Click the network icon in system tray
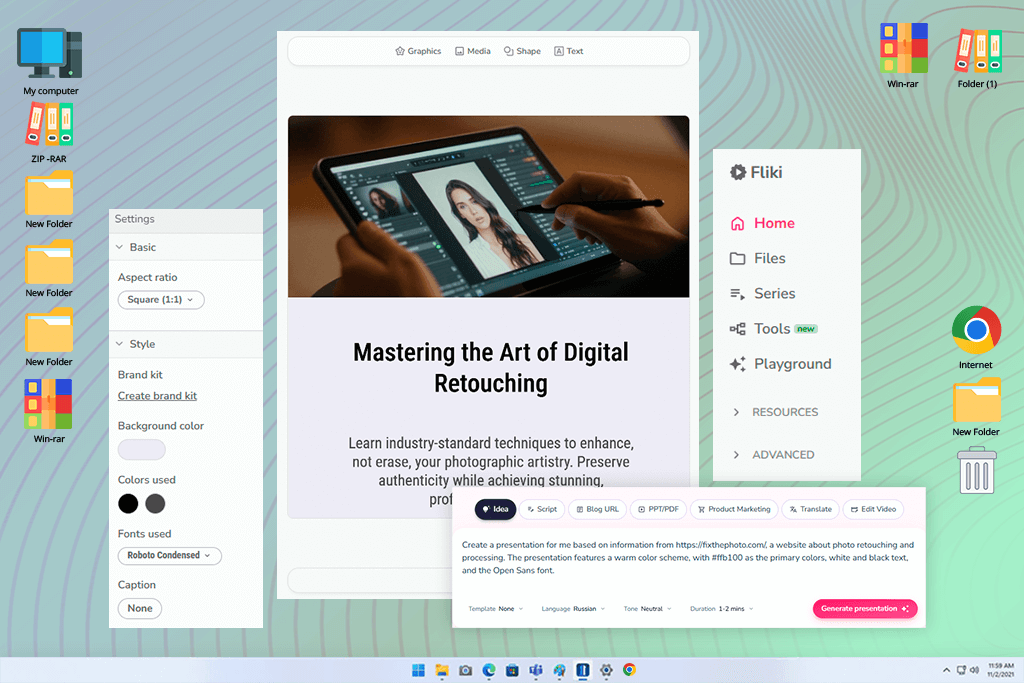This screenshot has width=1024, height=683. tap(961, 670)
